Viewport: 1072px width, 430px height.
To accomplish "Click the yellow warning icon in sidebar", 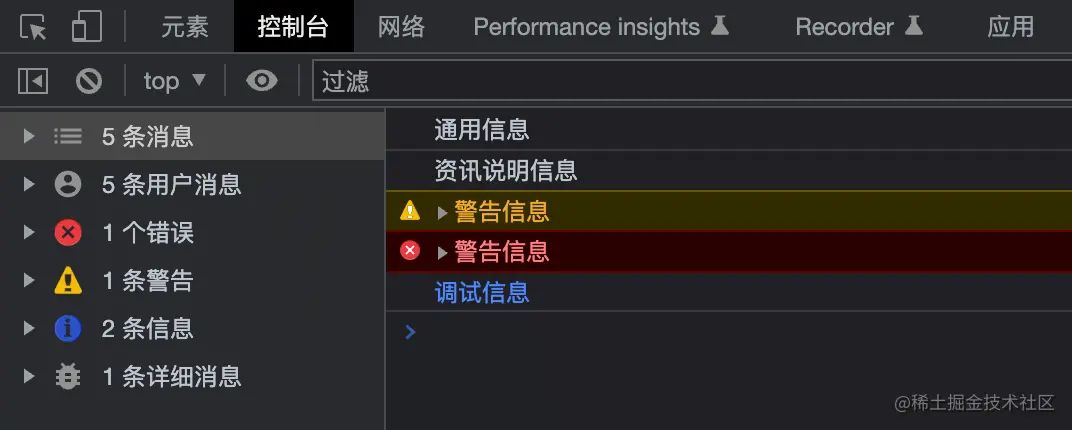I will pyautogui.click(x=68, y=281).
